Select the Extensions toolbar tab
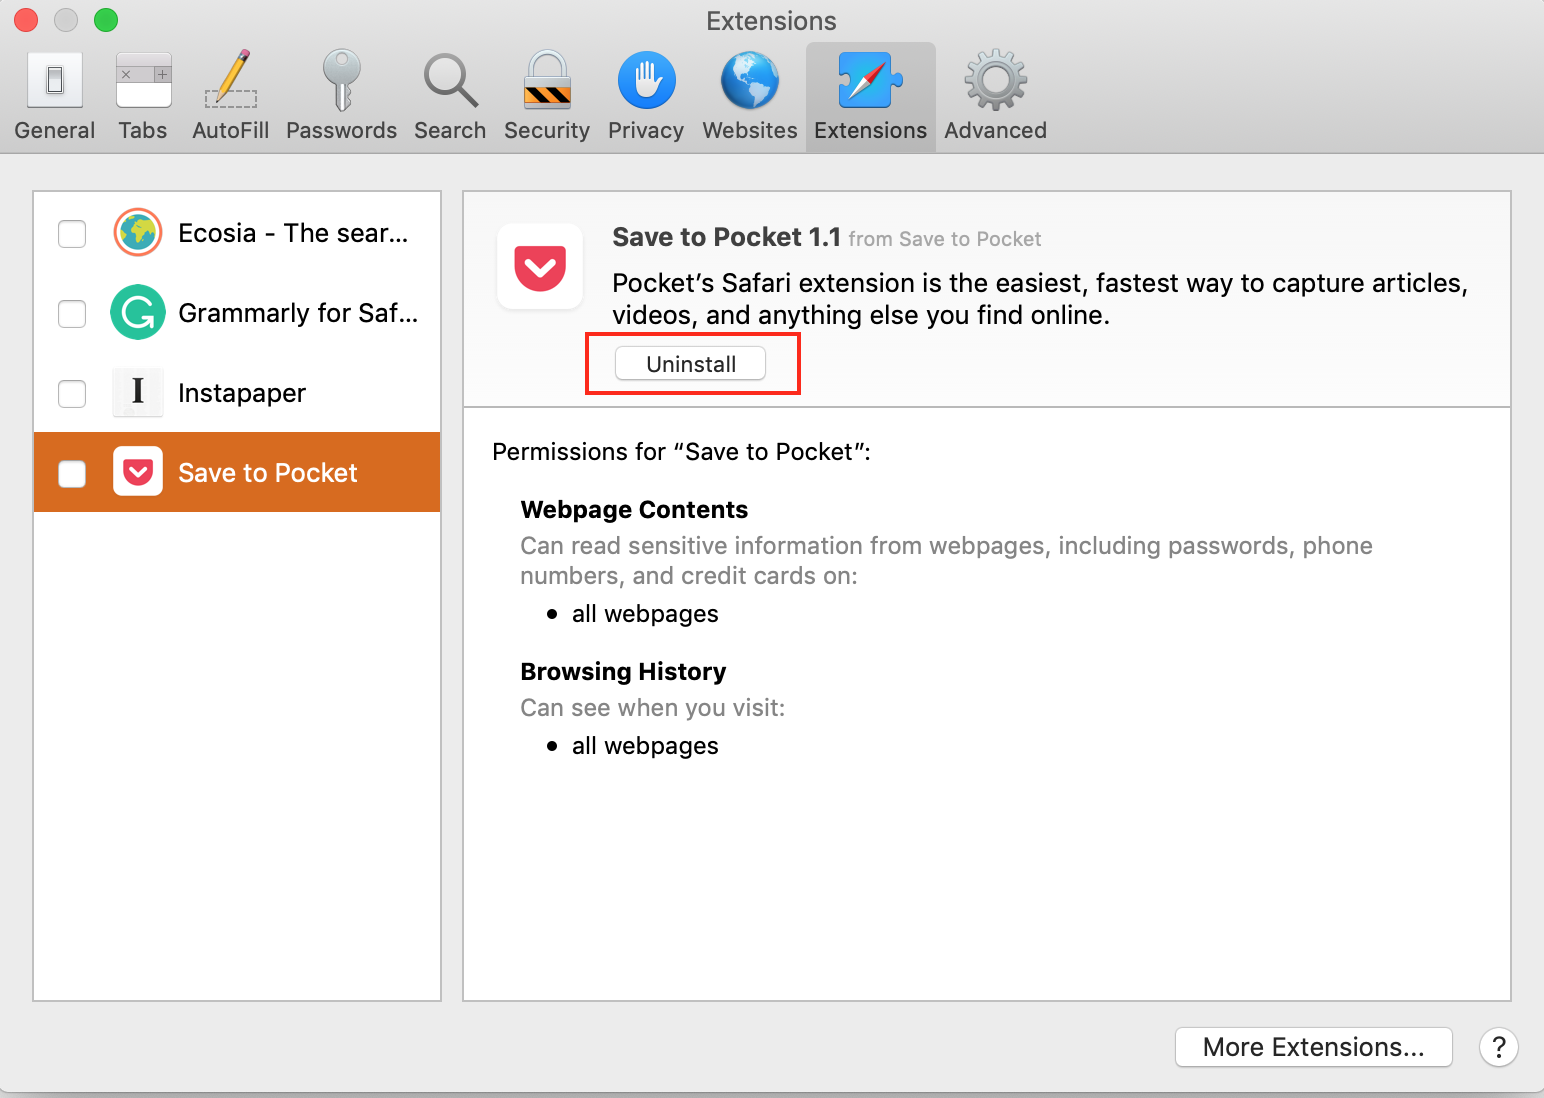Viewport: 1544px width, 1098px height. click(x=870, y=97)
